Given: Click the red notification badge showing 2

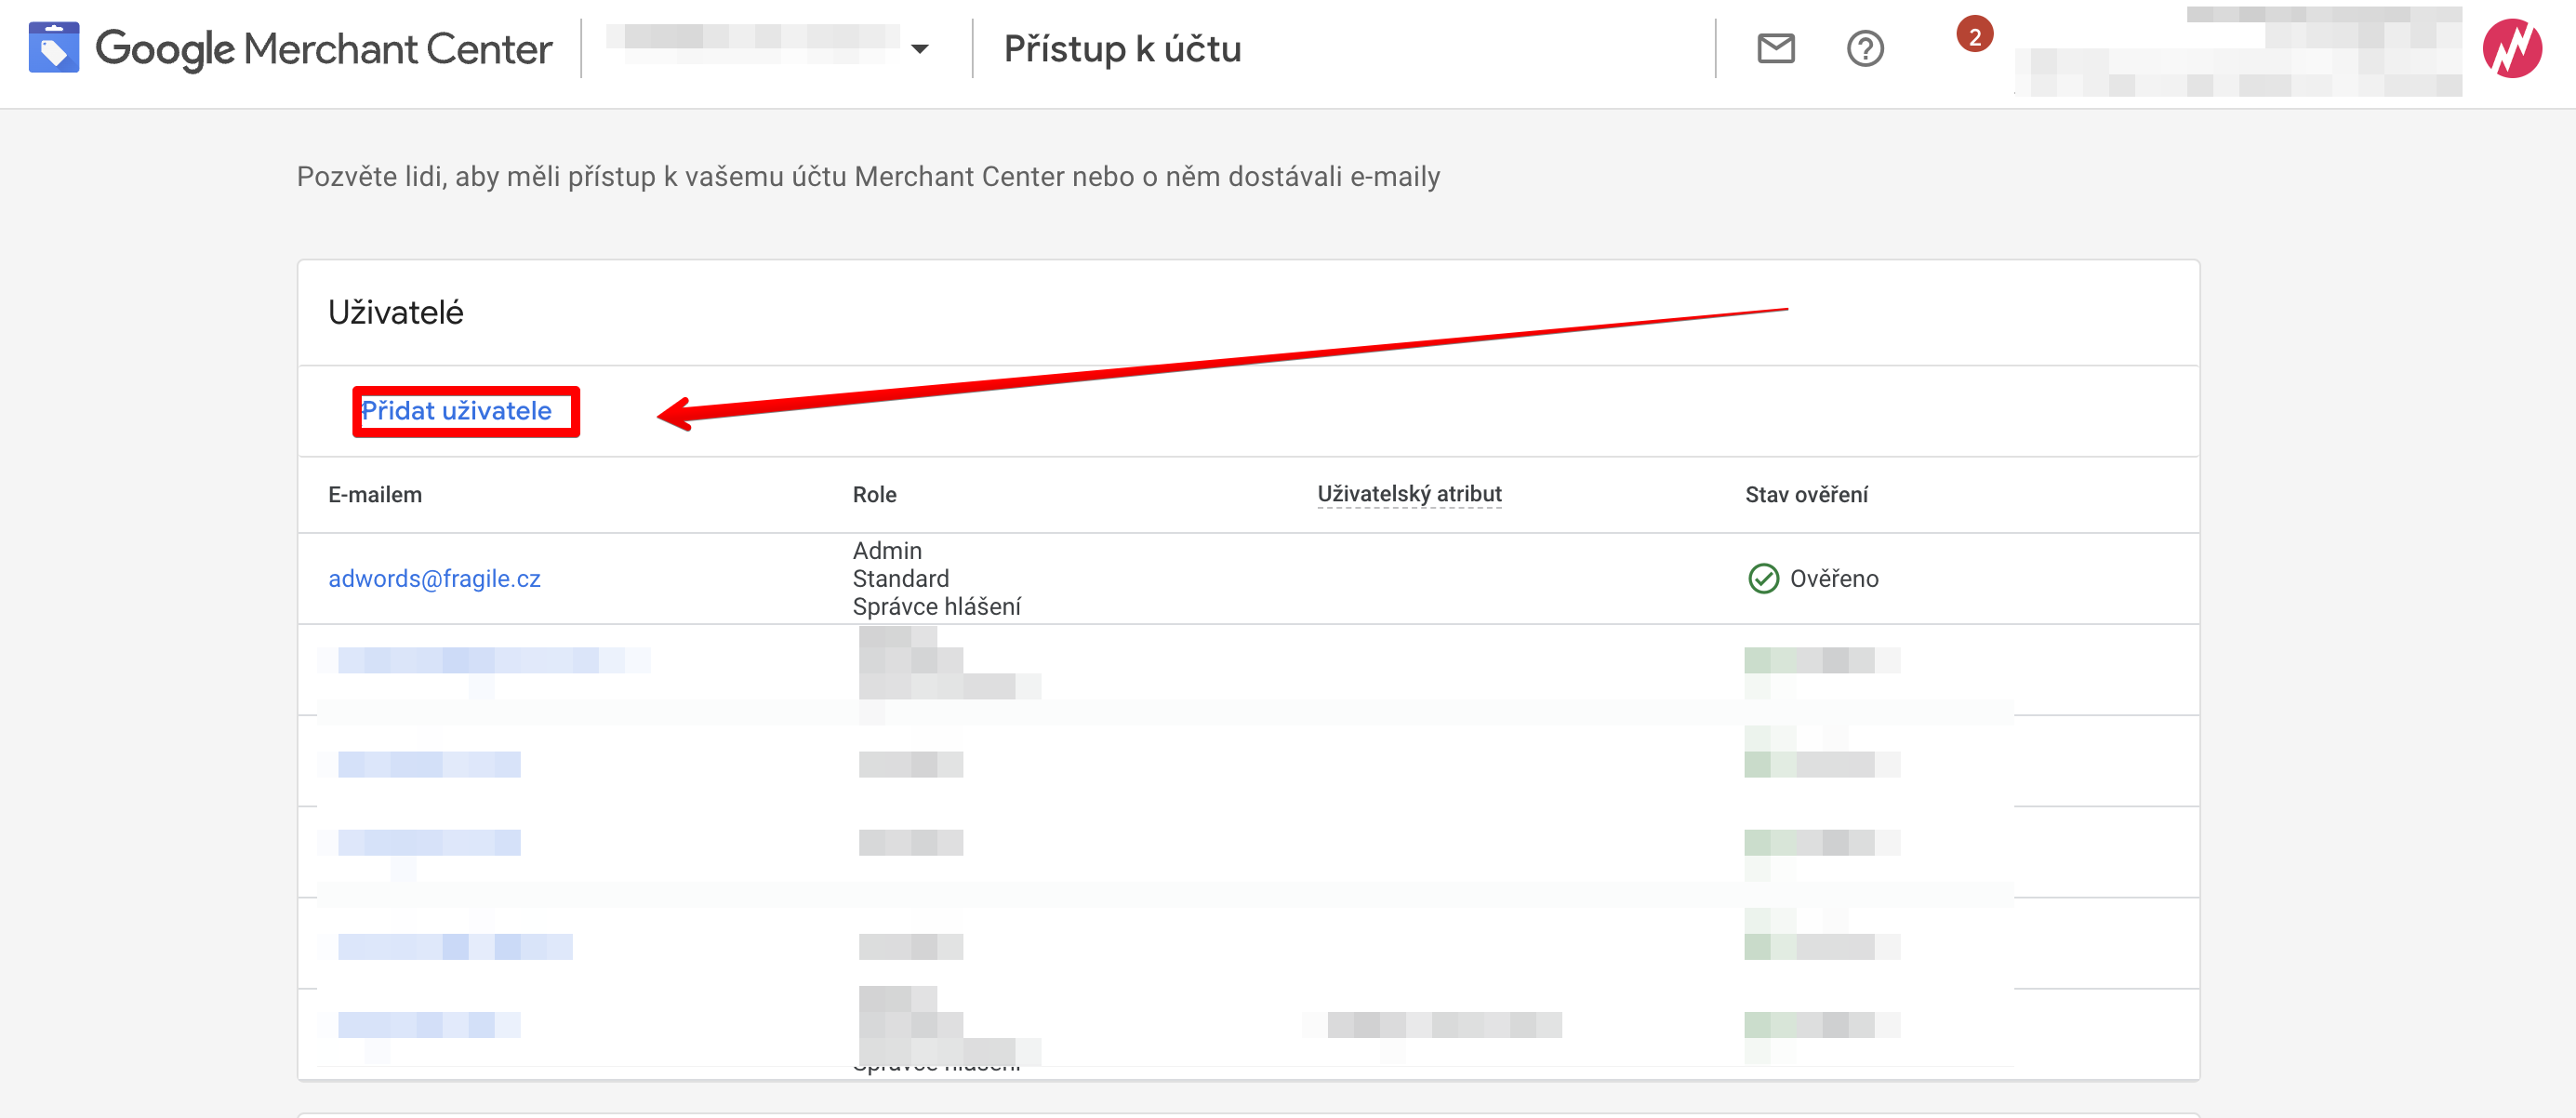Looking at the screenshot, I should coord(1974,37).
